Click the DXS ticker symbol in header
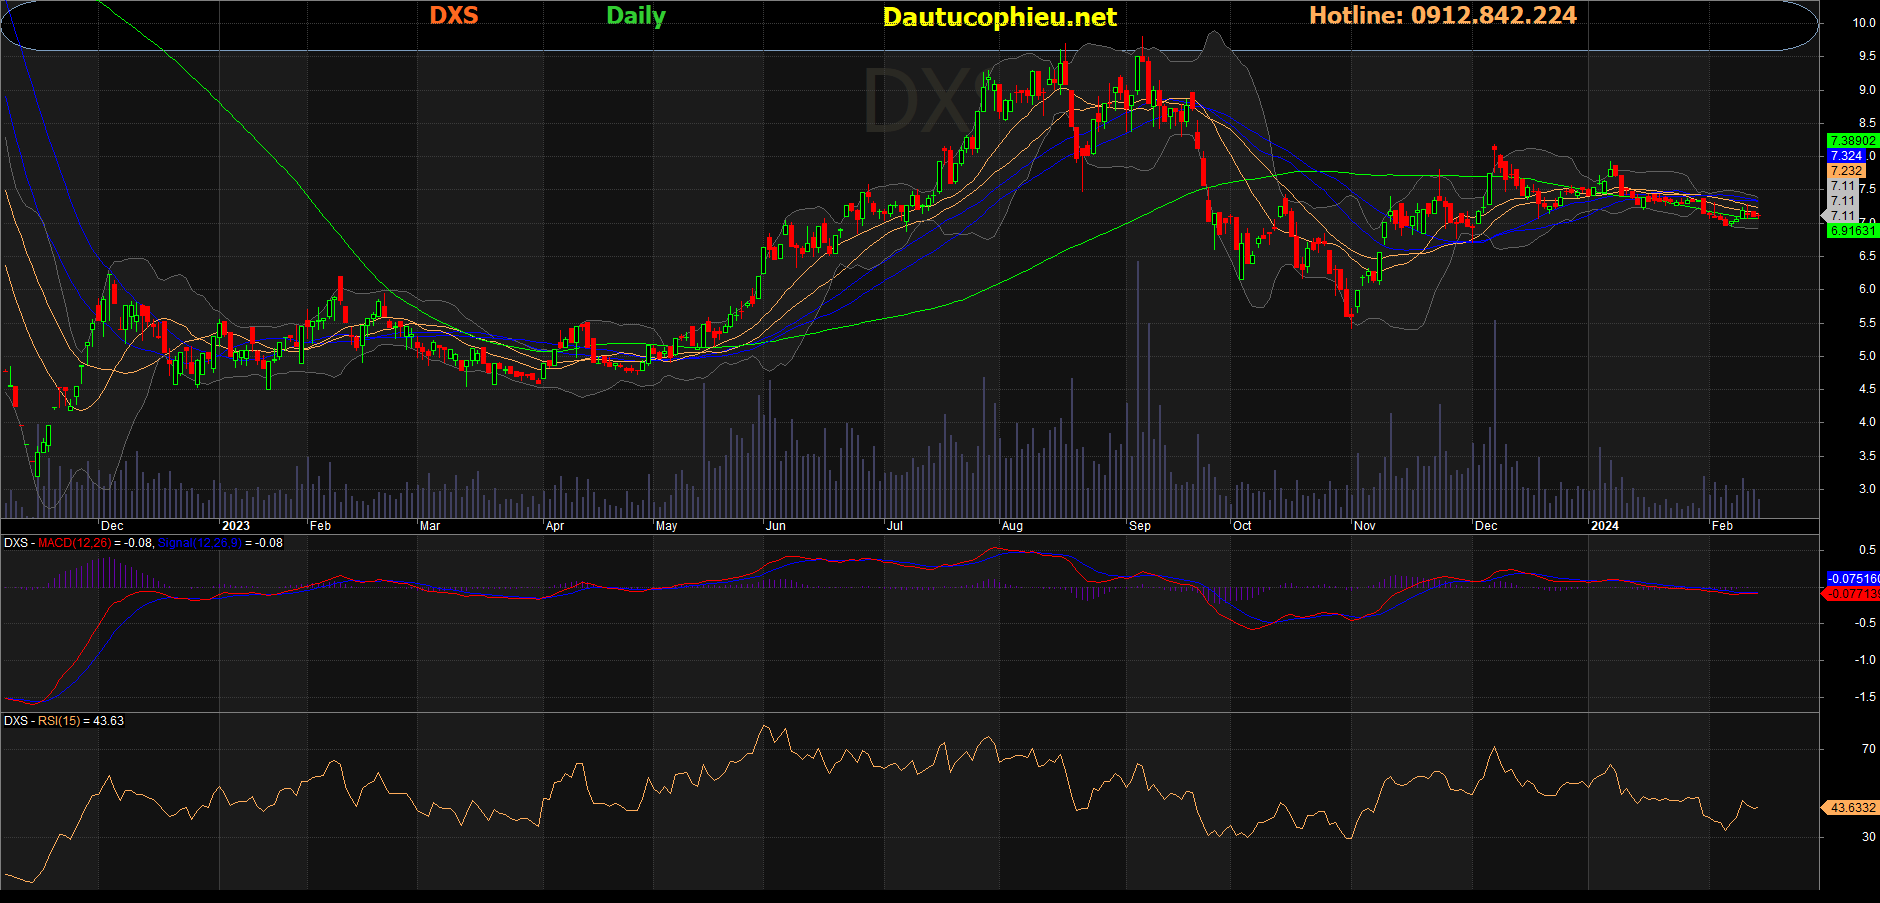This screenshot has width=1880, height=903. point(454,16)
